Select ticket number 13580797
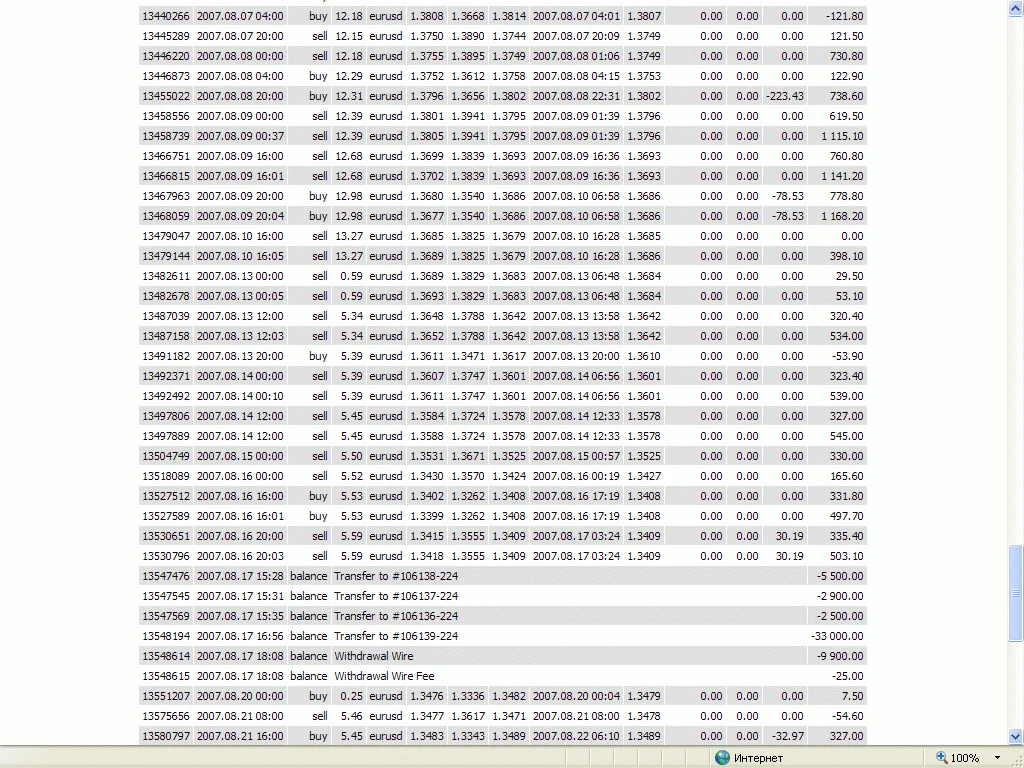This screenshot has width=1024, height=768. [x=166, y=736]
